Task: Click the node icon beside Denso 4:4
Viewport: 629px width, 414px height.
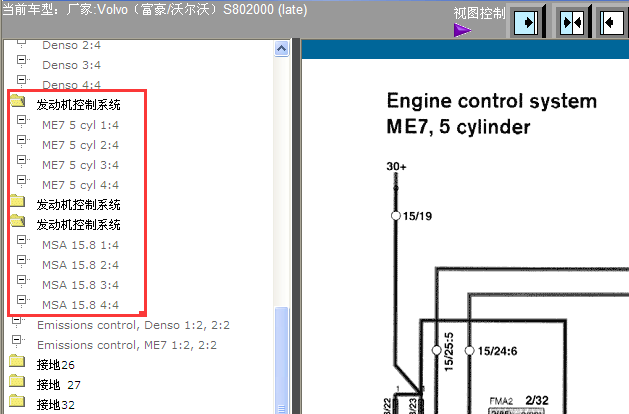Action: point(22,80)
